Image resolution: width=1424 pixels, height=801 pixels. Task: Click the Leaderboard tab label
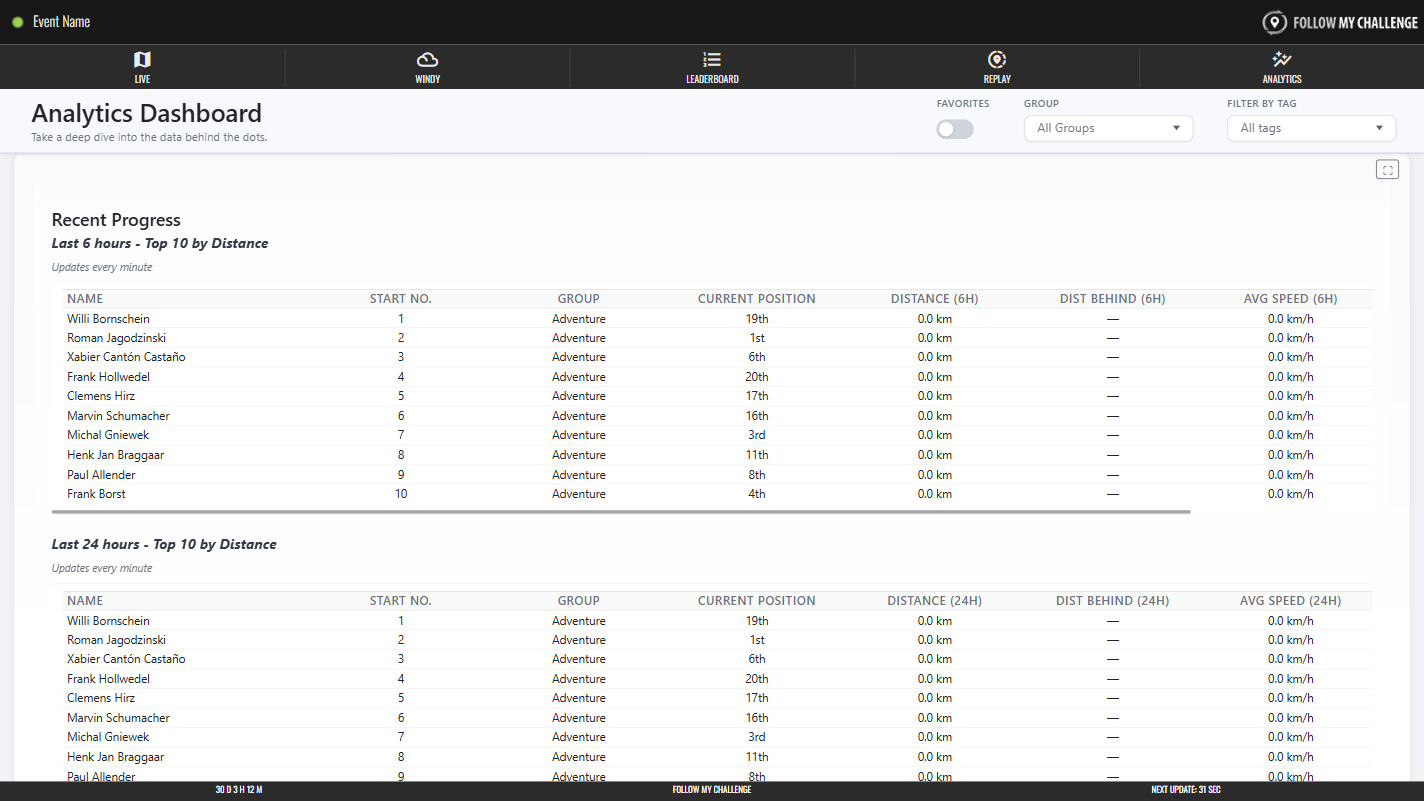tap(712, 79)
